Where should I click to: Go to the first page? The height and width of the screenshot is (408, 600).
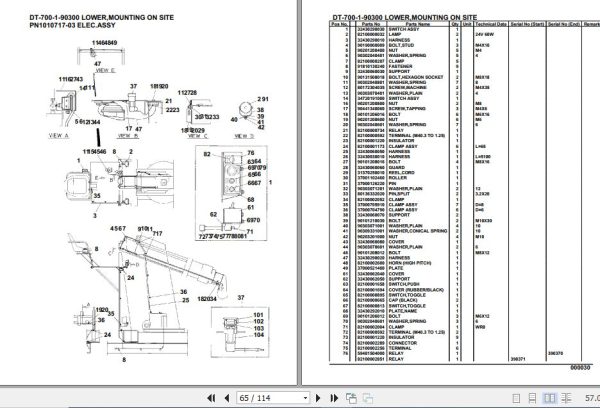(211, 398)
